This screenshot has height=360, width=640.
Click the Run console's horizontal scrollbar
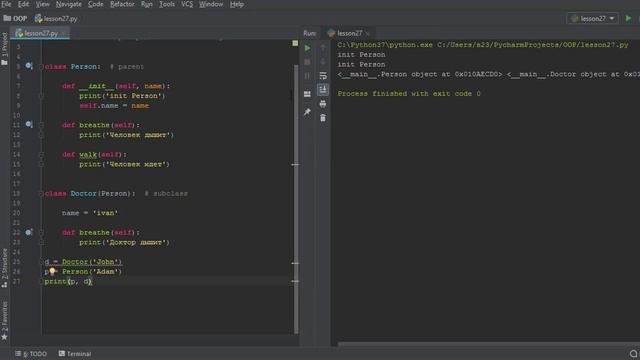pos(489,344)
